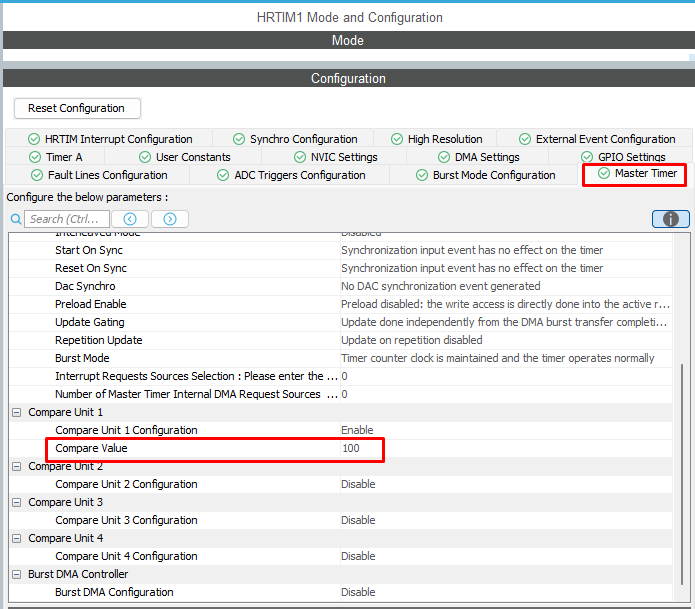
Task: Open the parameter info button
Action: 671,219
